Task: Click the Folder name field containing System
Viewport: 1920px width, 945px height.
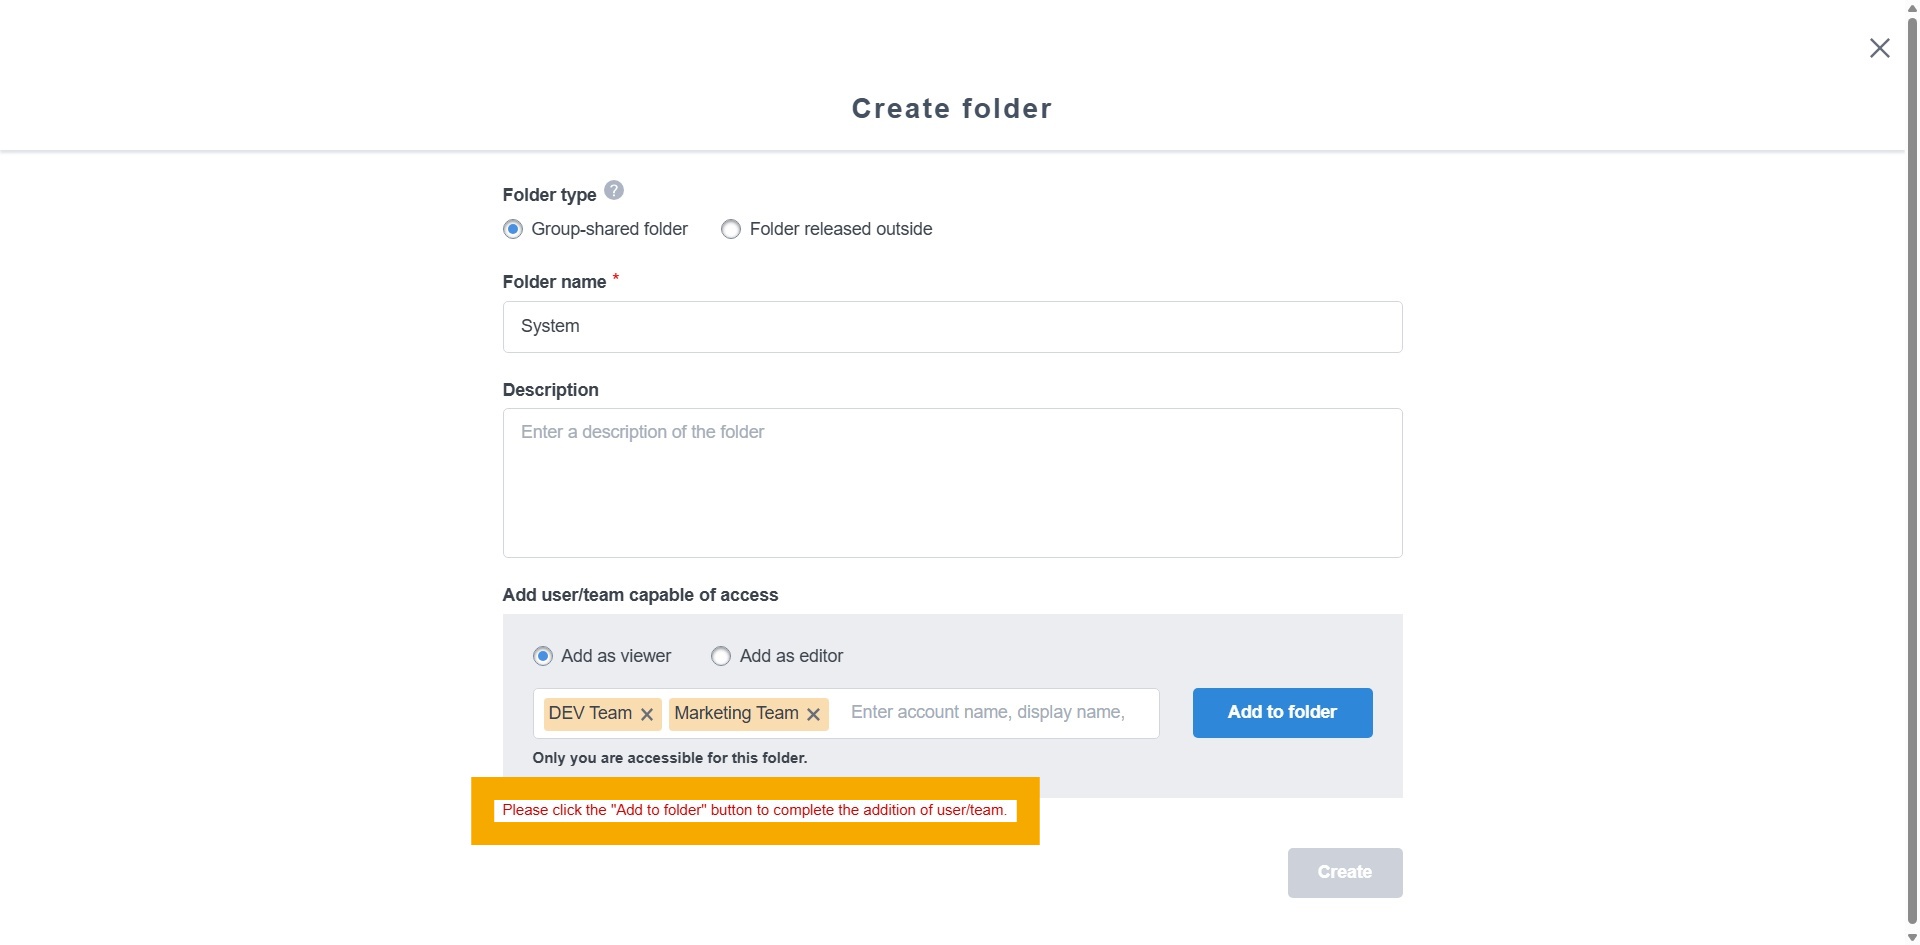Action: pos(951,327)
